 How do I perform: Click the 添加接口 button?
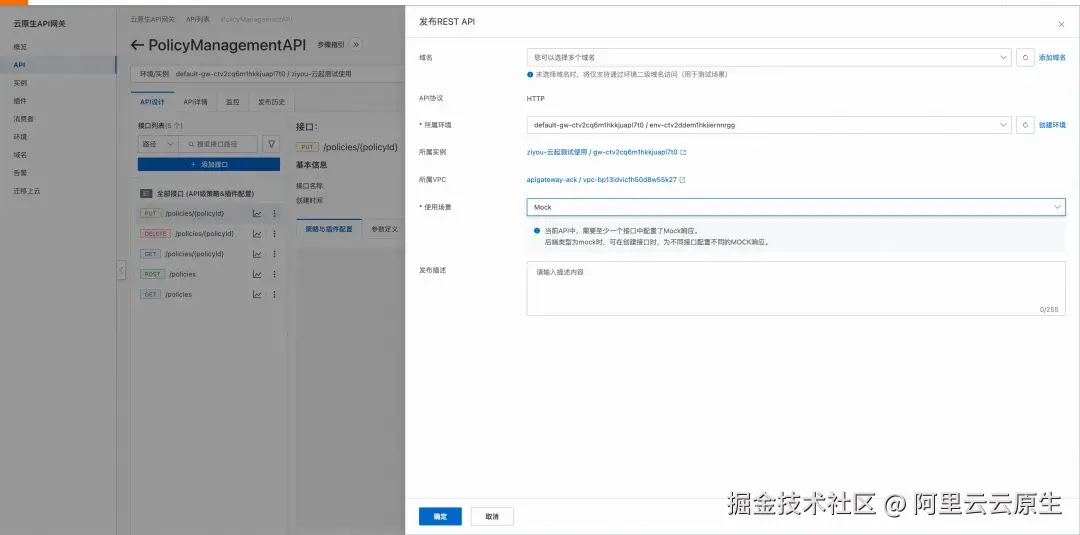pyautogui.click(x=209, y=165)
